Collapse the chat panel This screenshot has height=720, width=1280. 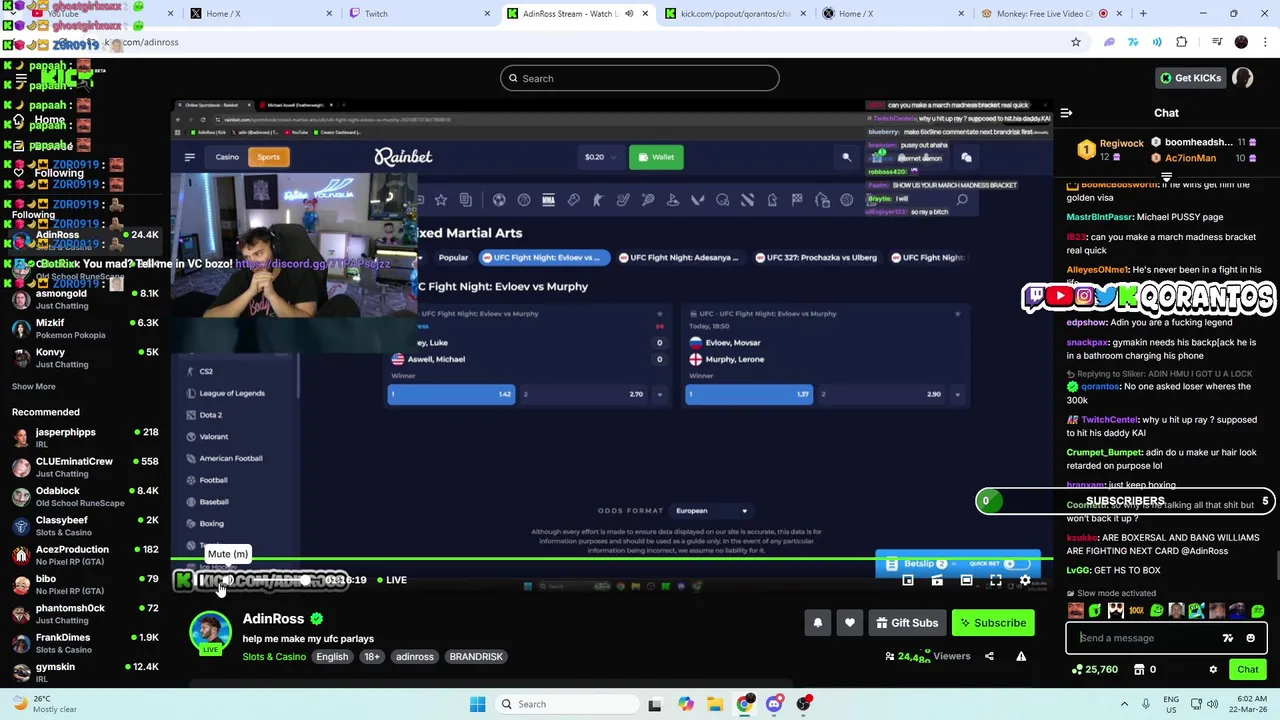(x=1066, y=113)
